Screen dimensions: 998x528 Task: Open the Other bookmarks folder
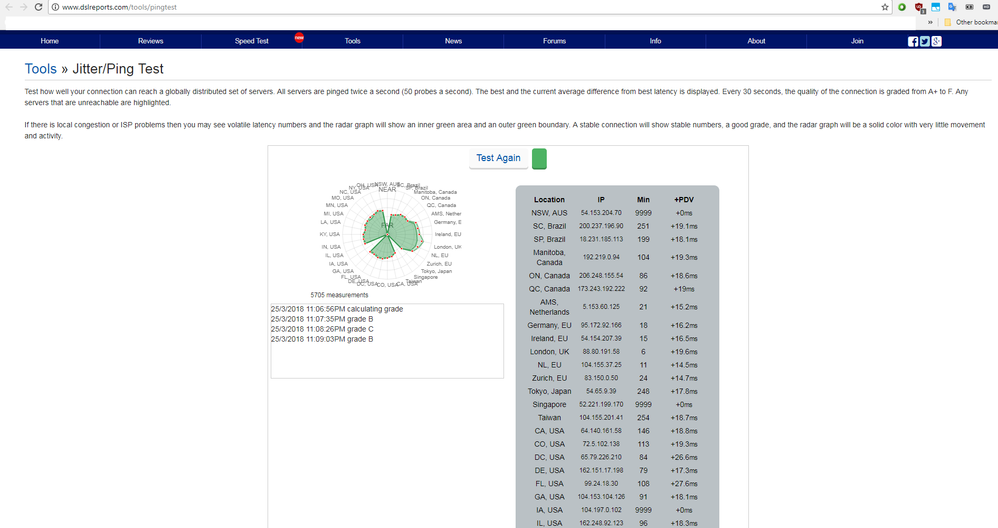tap(970, 21)
